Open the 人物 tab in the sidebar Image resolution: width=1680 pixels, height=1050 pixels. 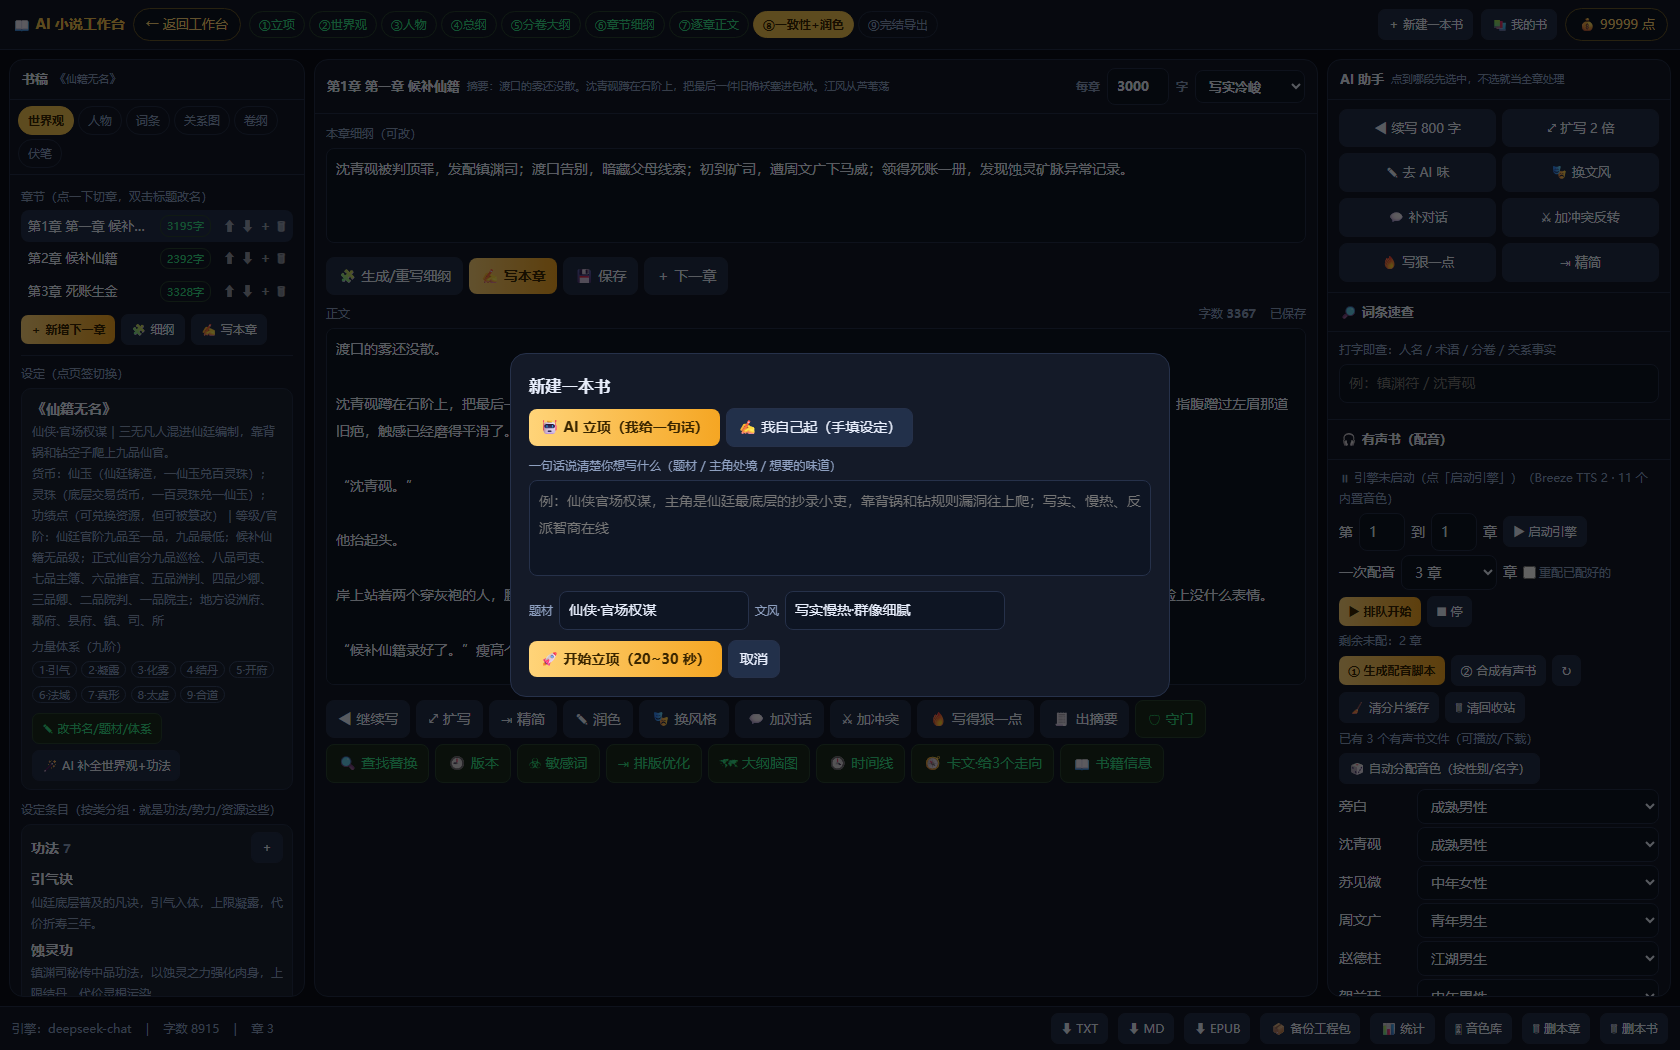[x=100, y=120]
